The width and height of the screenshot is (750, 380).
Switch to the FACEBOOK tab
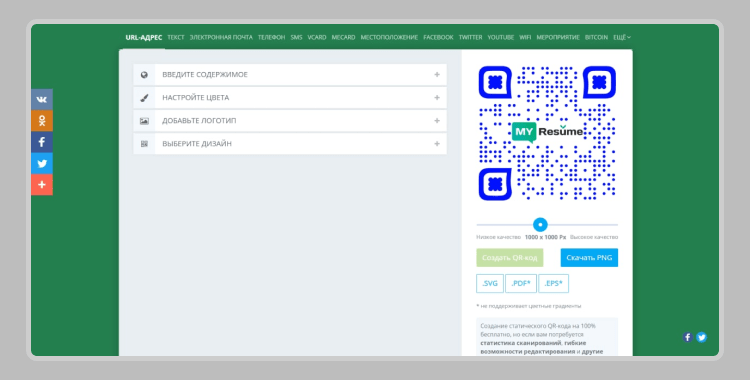pyautogui.click(x=438, y=37)
